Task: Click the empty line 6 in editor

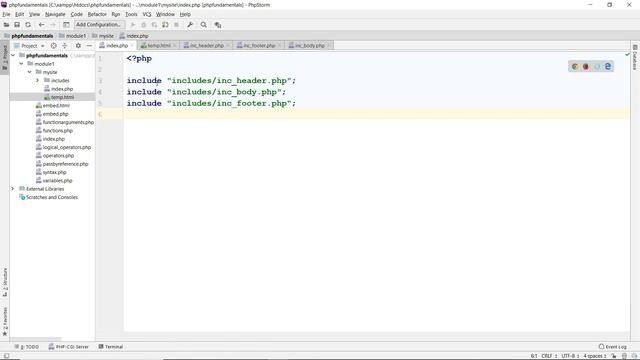Action: click(x=376, y=114)
